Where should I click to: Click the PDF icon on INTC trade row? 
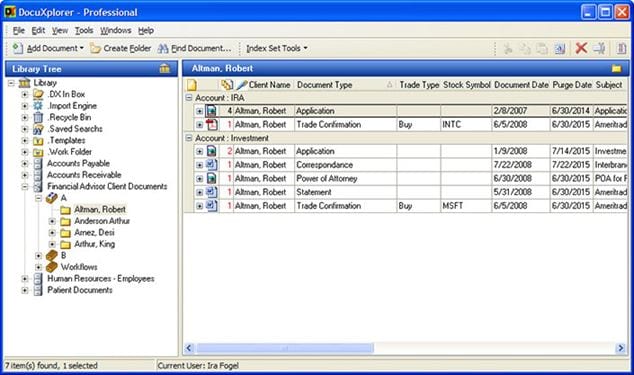tap(212, 124)
